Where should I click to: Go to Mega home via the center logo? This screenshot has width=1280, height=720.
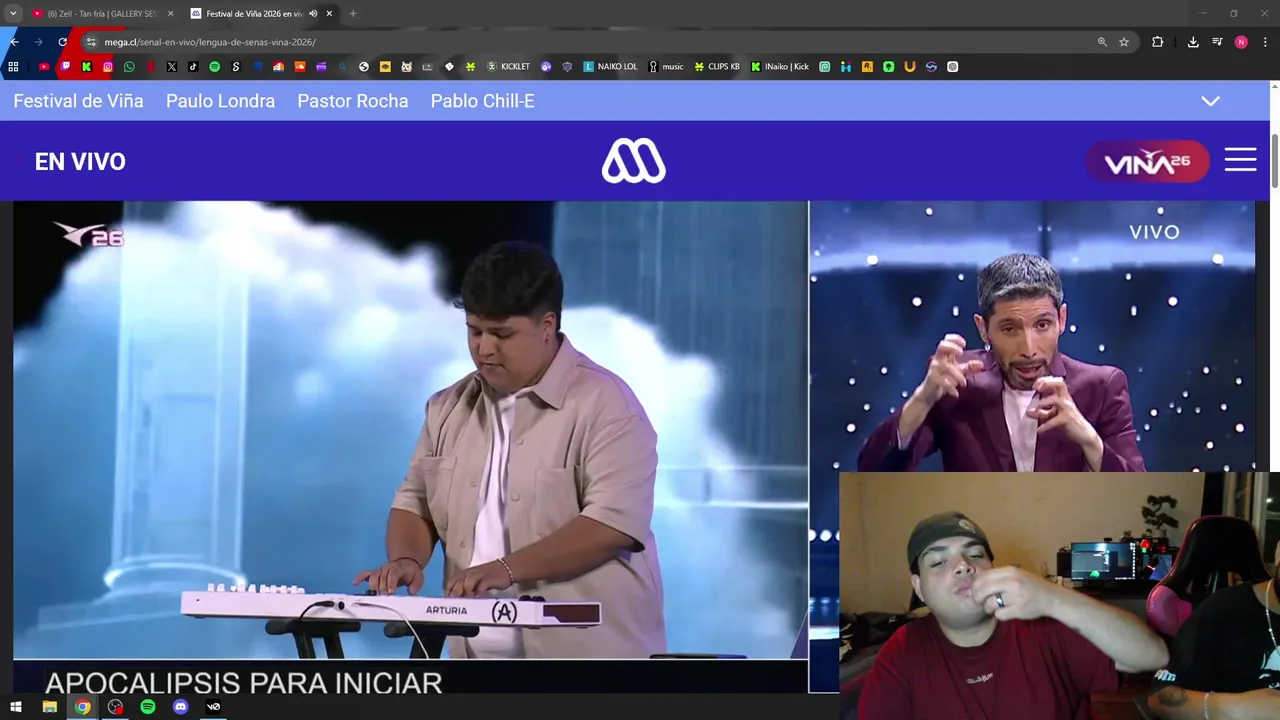tap(633, 161)
